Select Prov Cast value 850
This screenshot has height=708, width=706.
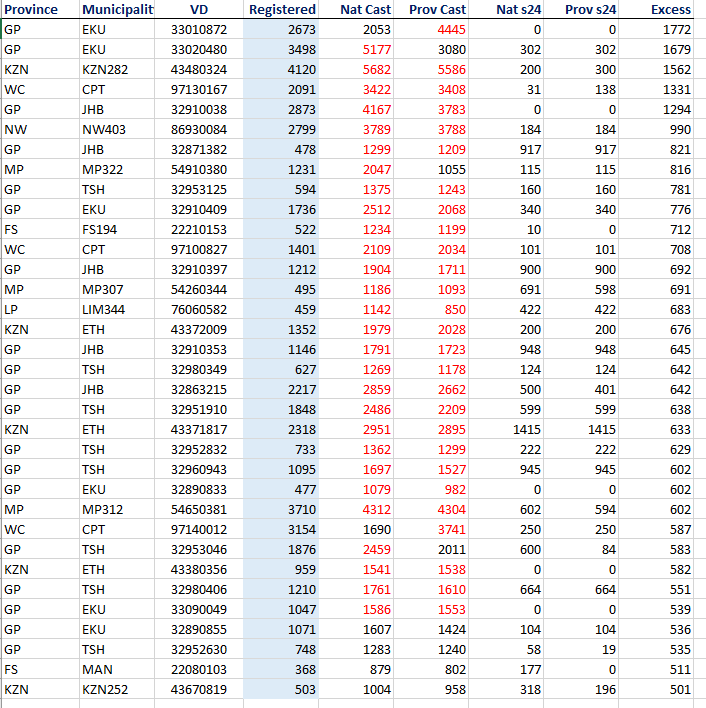(455, 310)
